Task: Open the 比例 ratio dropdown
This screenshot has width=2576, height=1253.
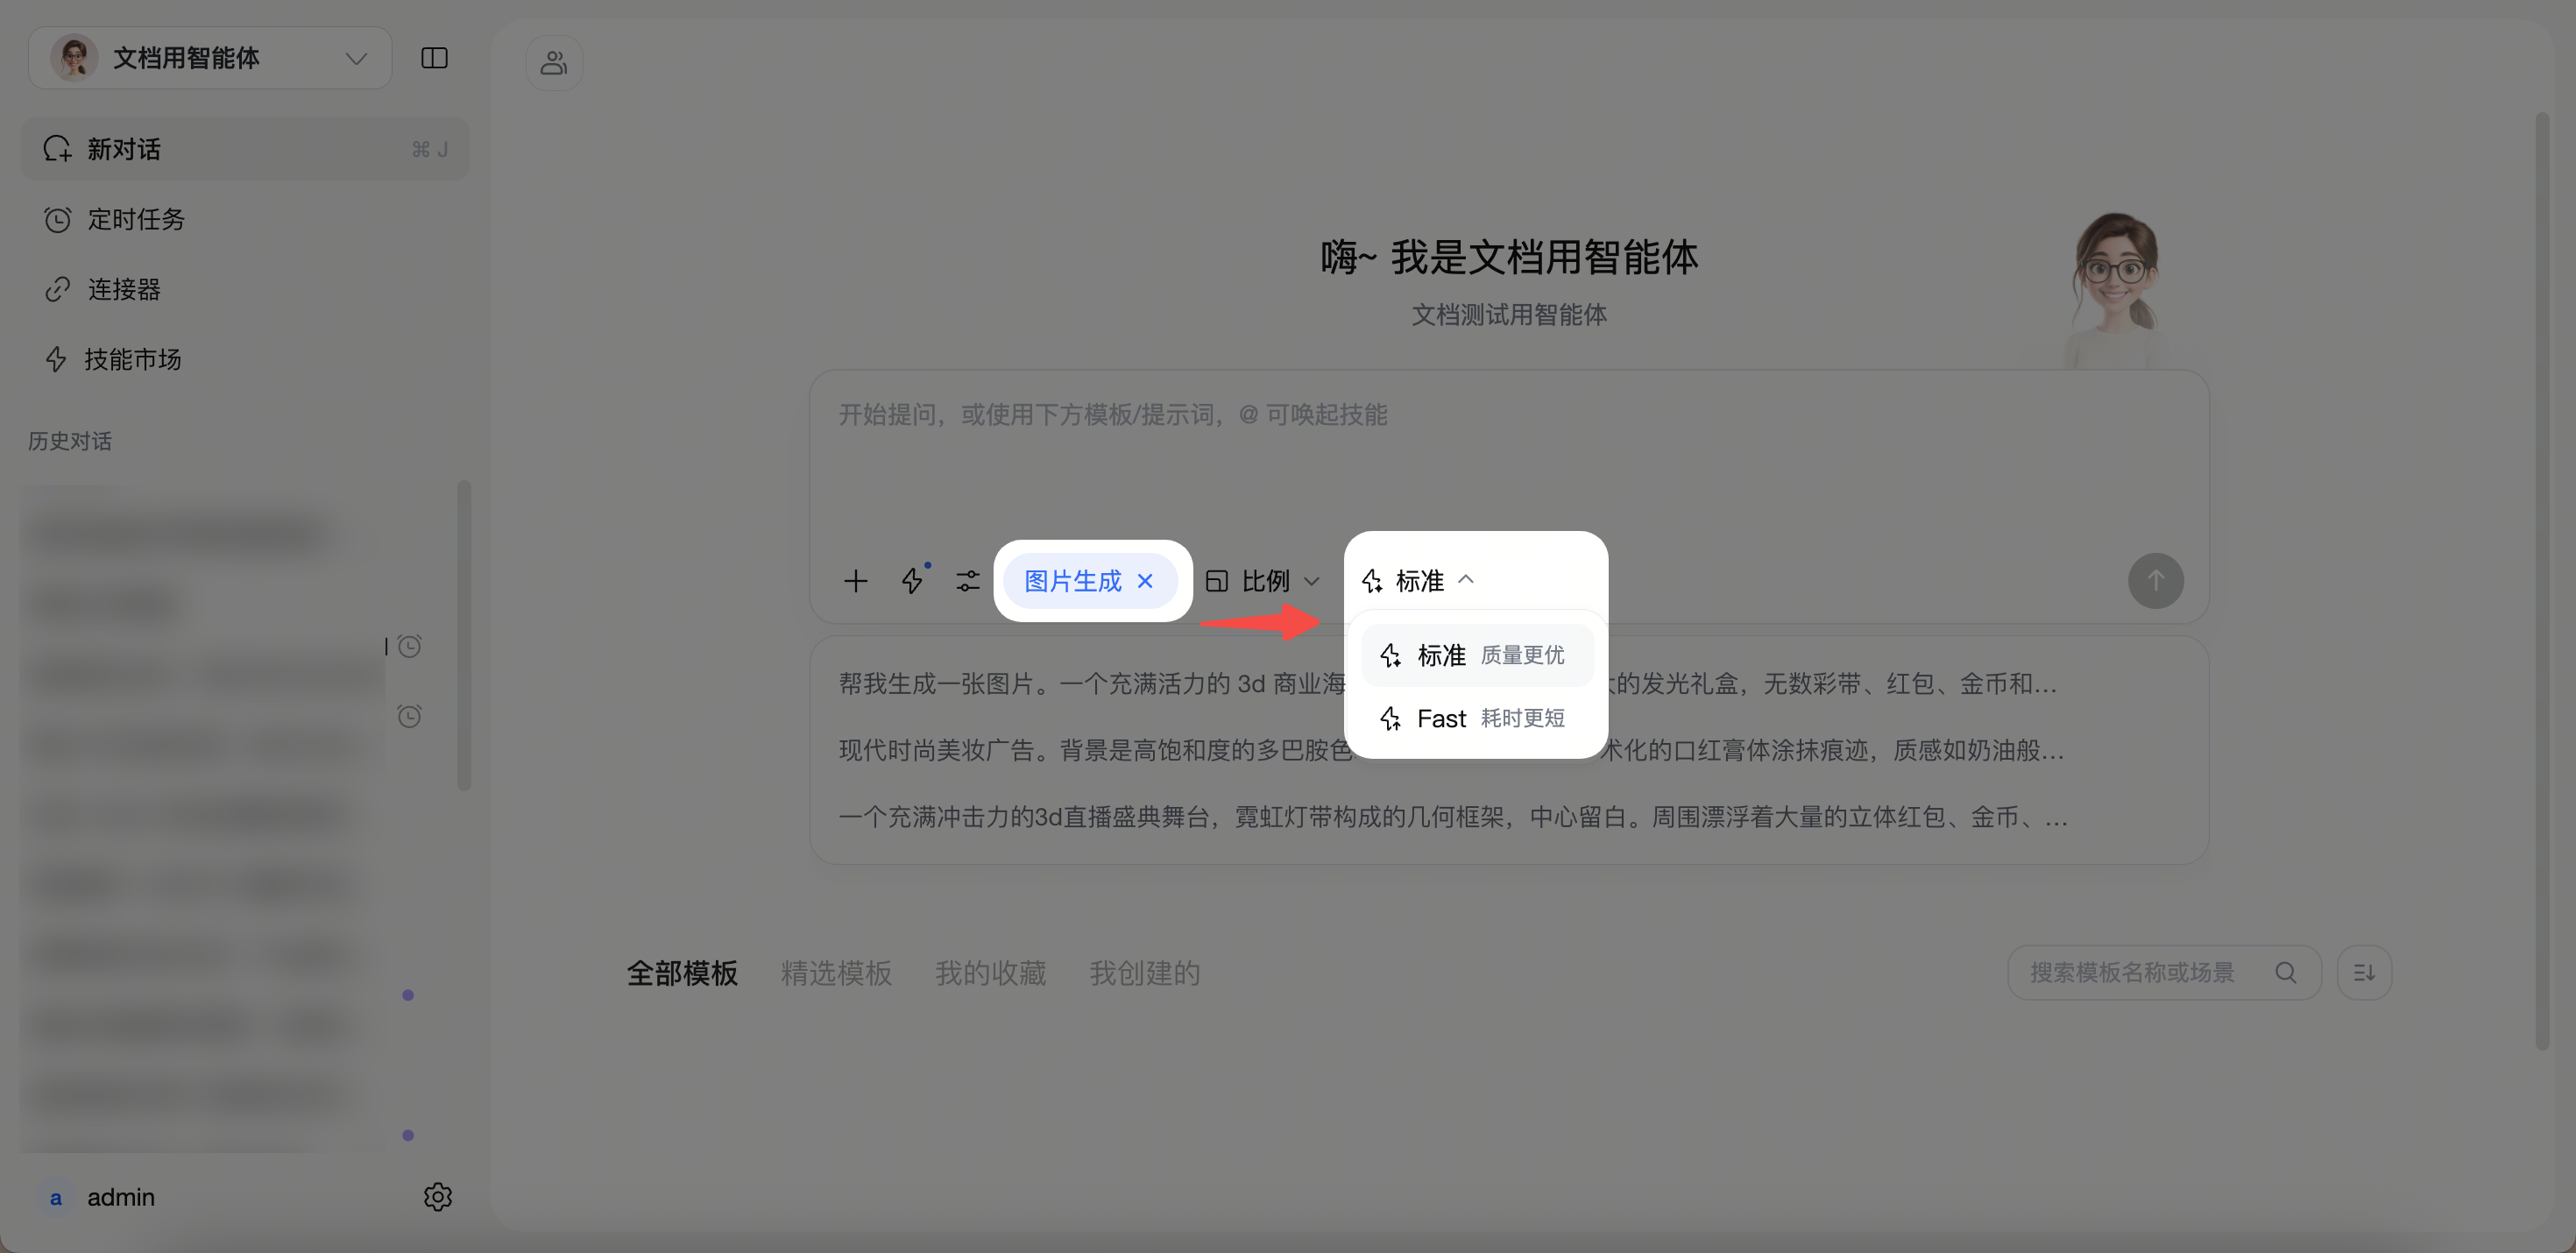Action: pos(1263,581)
